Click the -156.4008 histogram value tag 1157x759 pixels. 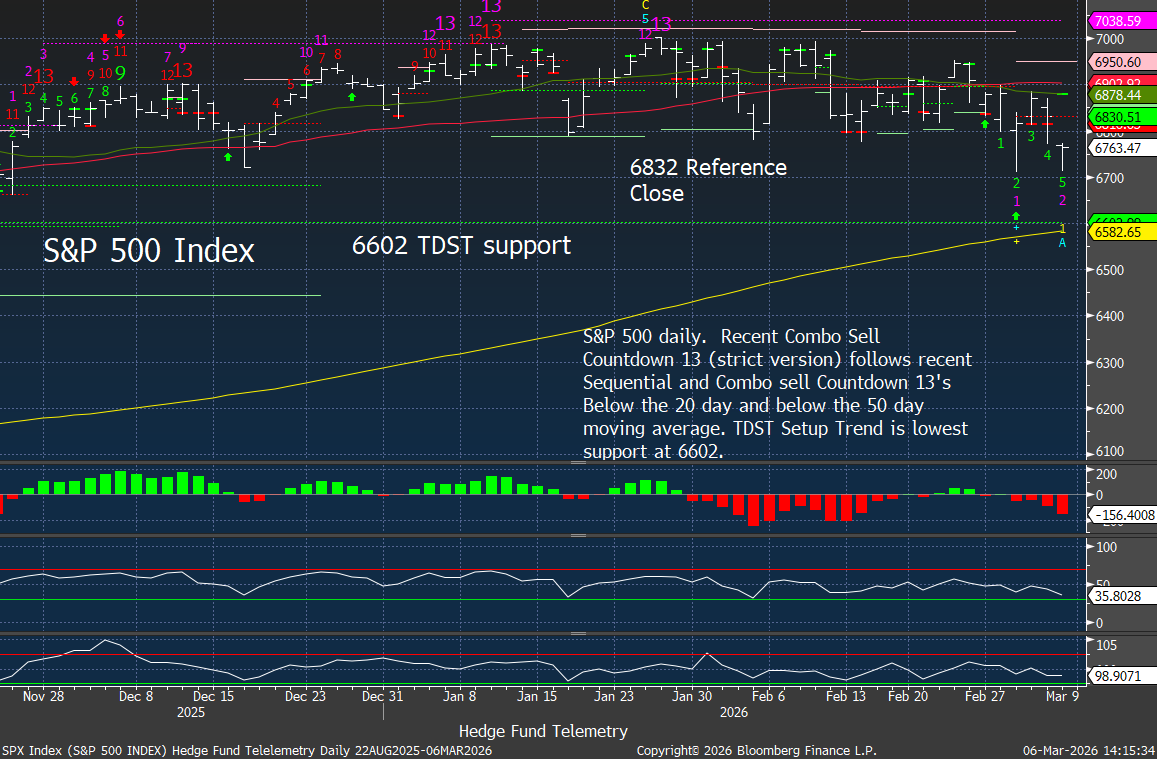tap(1124, 515)
